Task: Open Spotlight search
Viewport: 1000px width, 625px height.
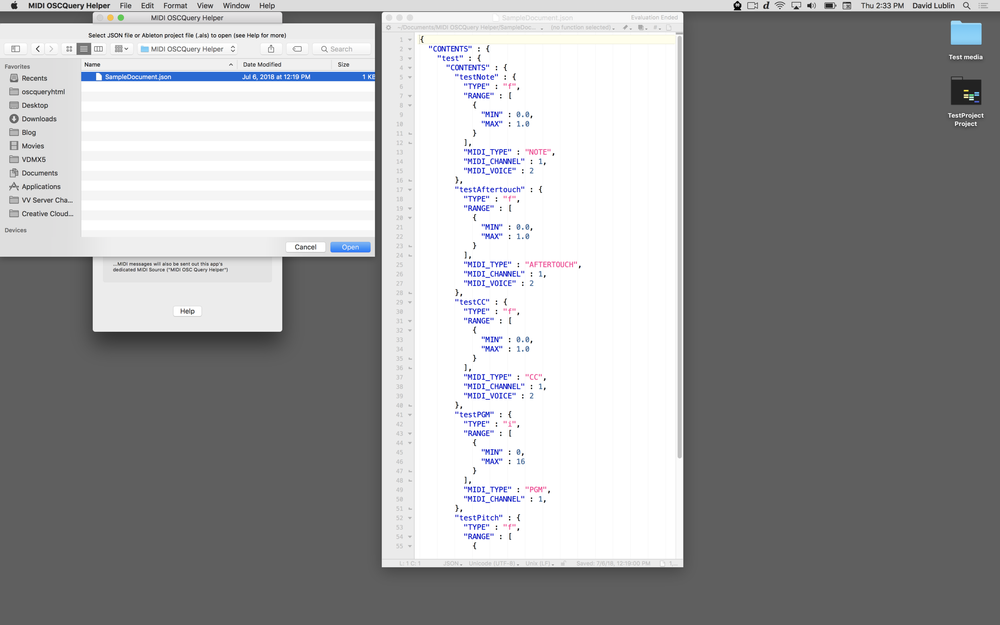Action: pos(967,6)
